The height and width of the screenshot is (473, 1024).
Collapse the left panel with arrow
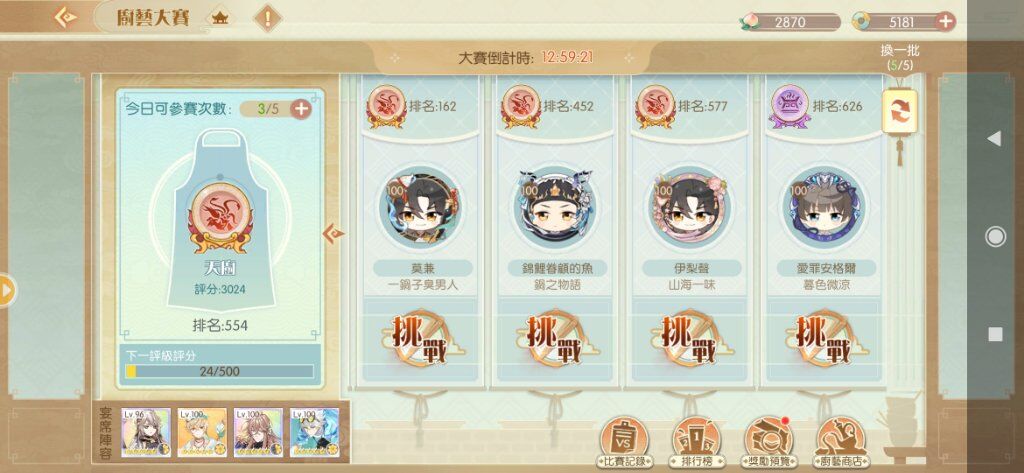point(333,233)
